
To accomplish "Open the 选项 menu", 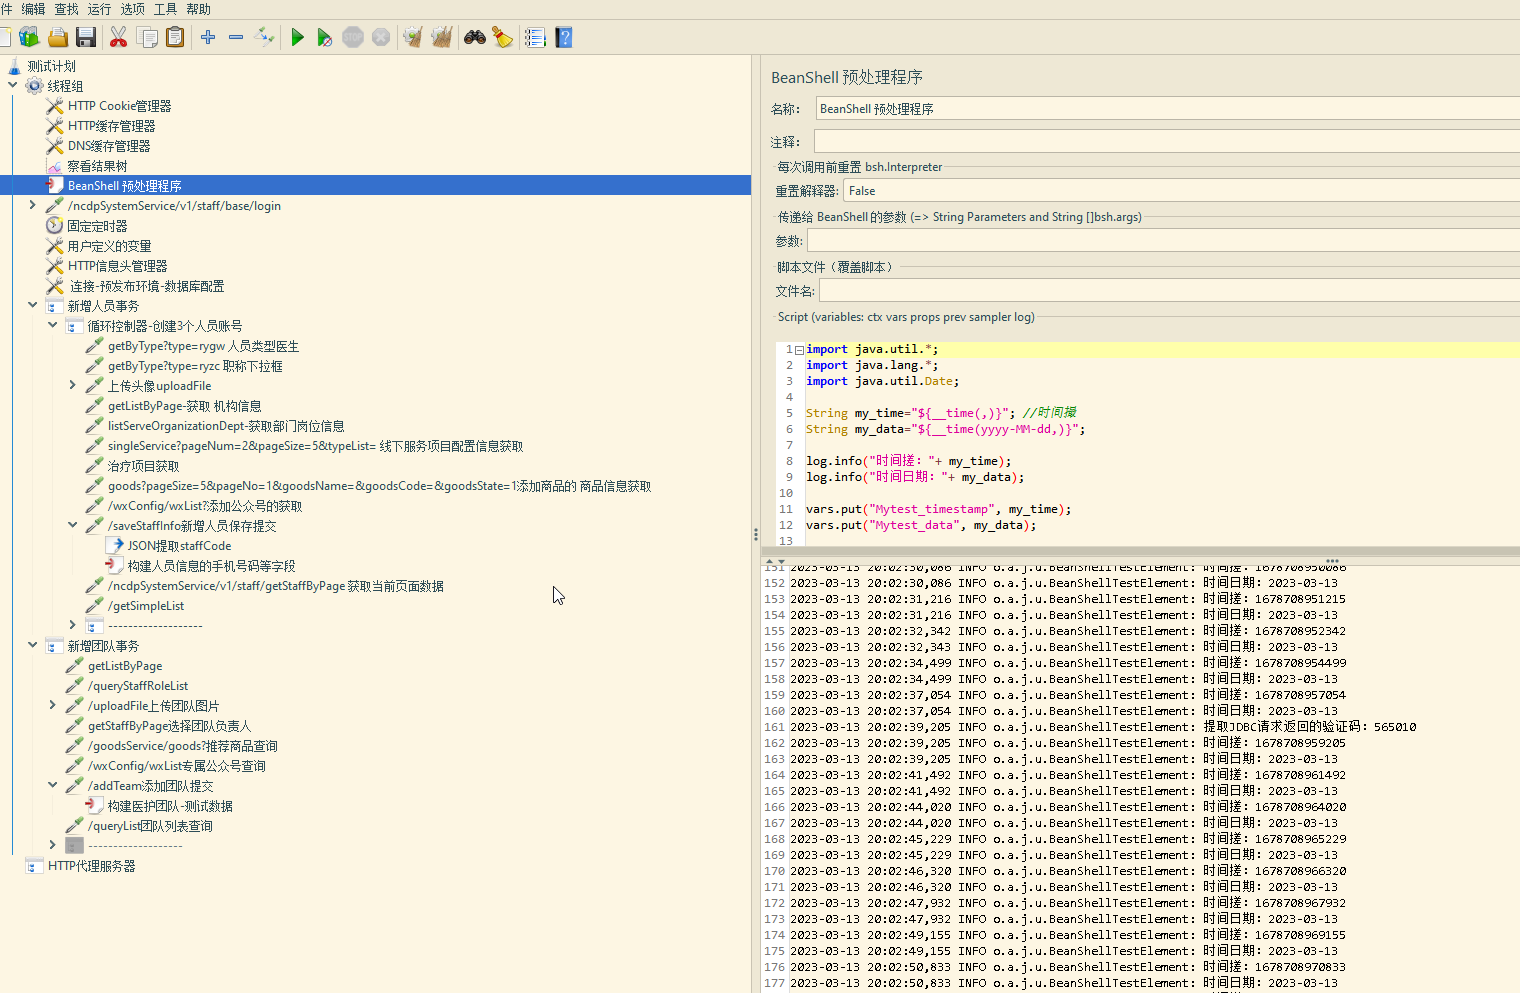I will [132, 9].
